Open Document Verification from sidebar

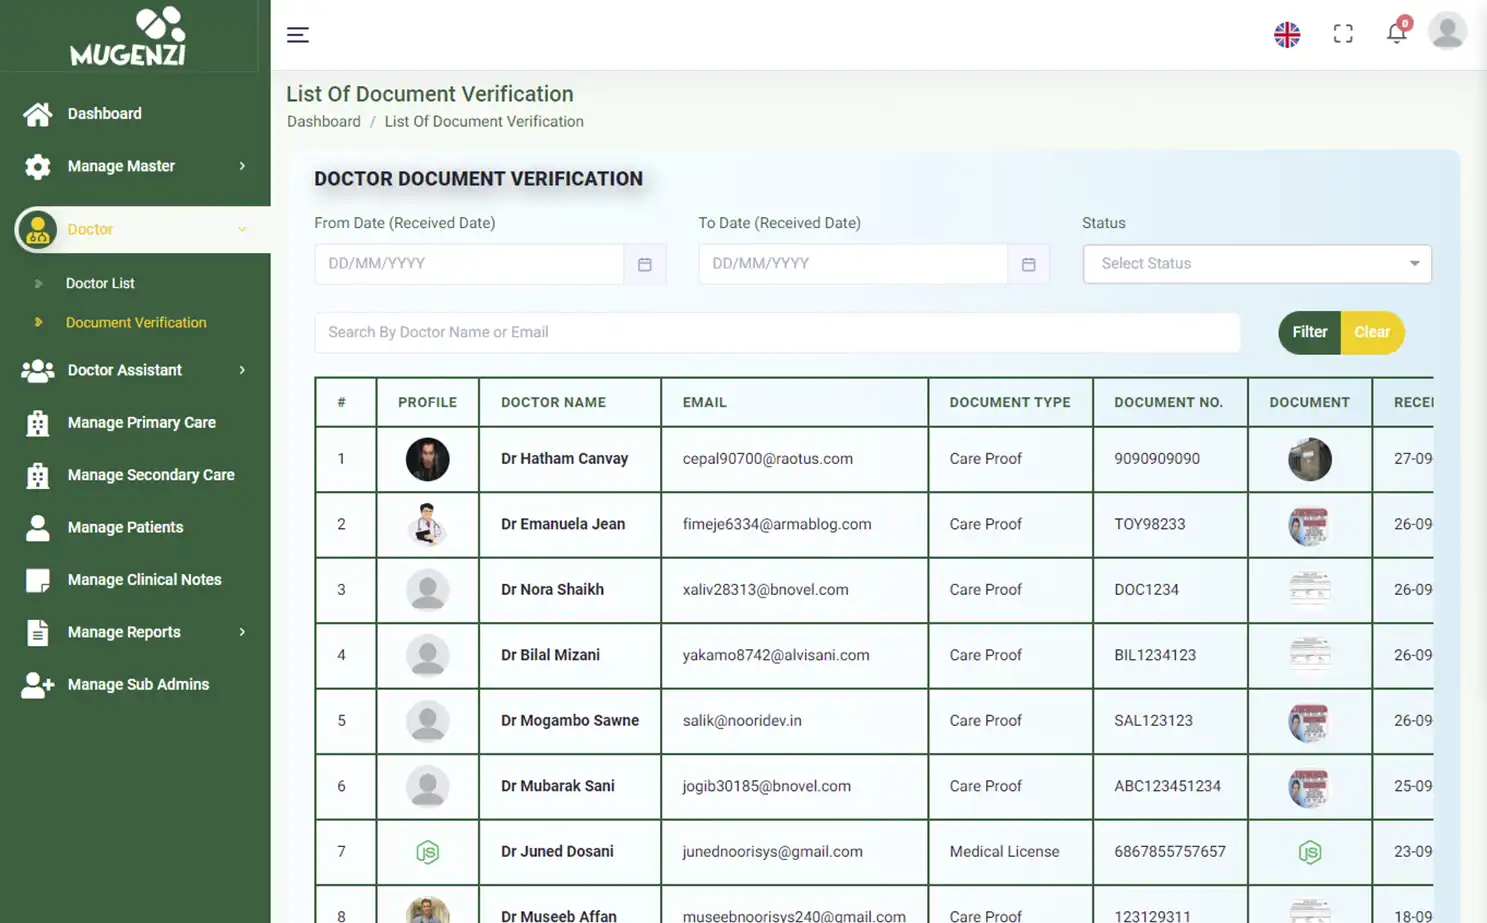click(x=135, y=322)
